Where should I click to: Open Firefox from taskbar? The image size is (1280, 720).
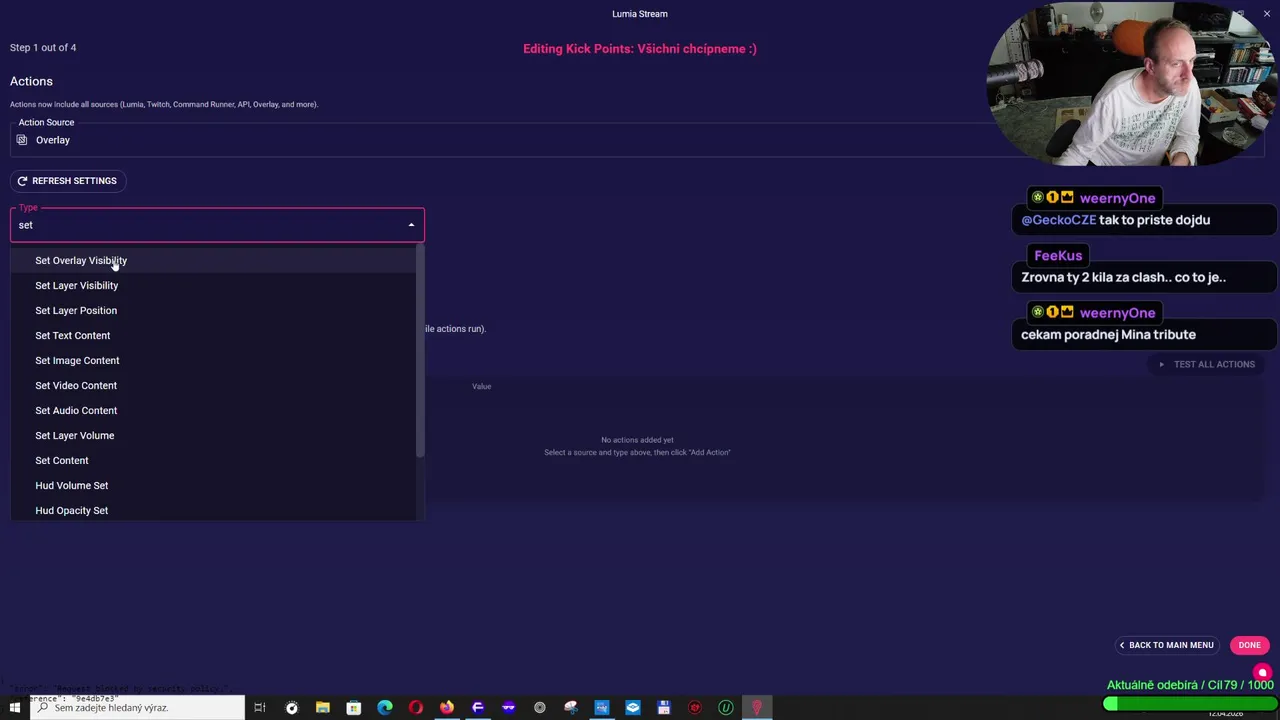click(x=447, y=708)
